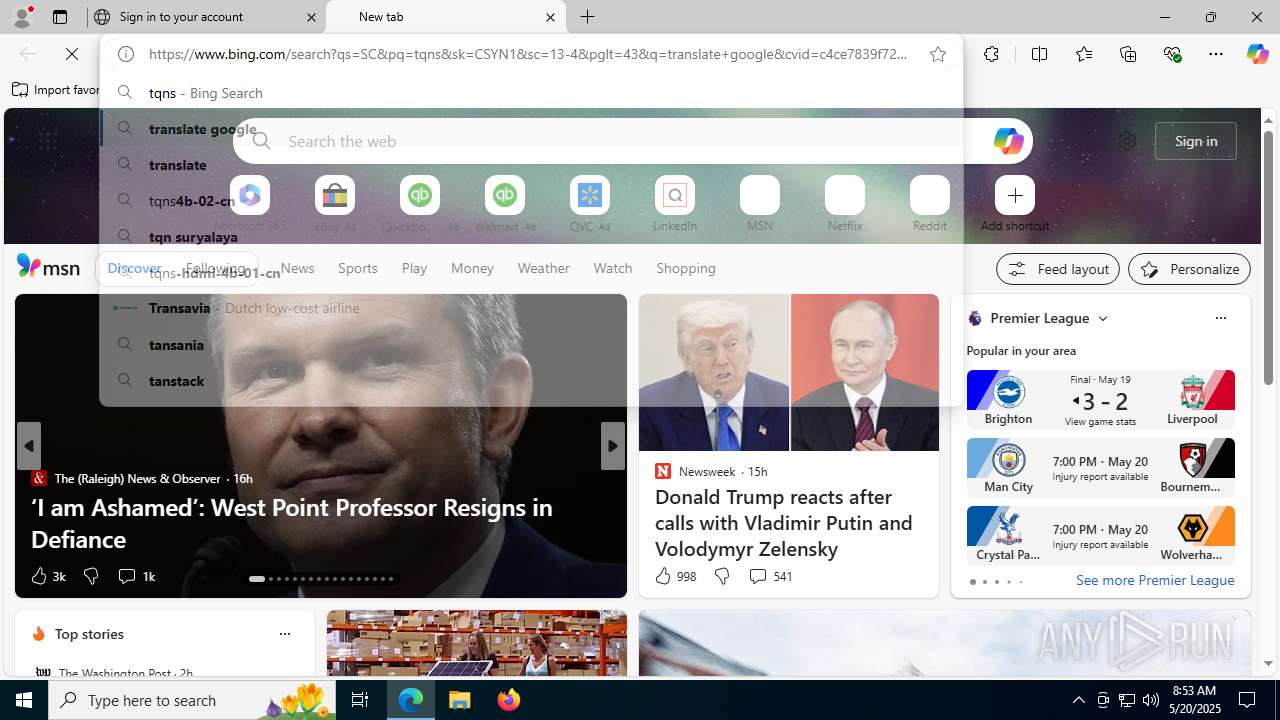Select the Play feed tab
This screenshot has height=720, width=1280.
[x=414, y=268]
